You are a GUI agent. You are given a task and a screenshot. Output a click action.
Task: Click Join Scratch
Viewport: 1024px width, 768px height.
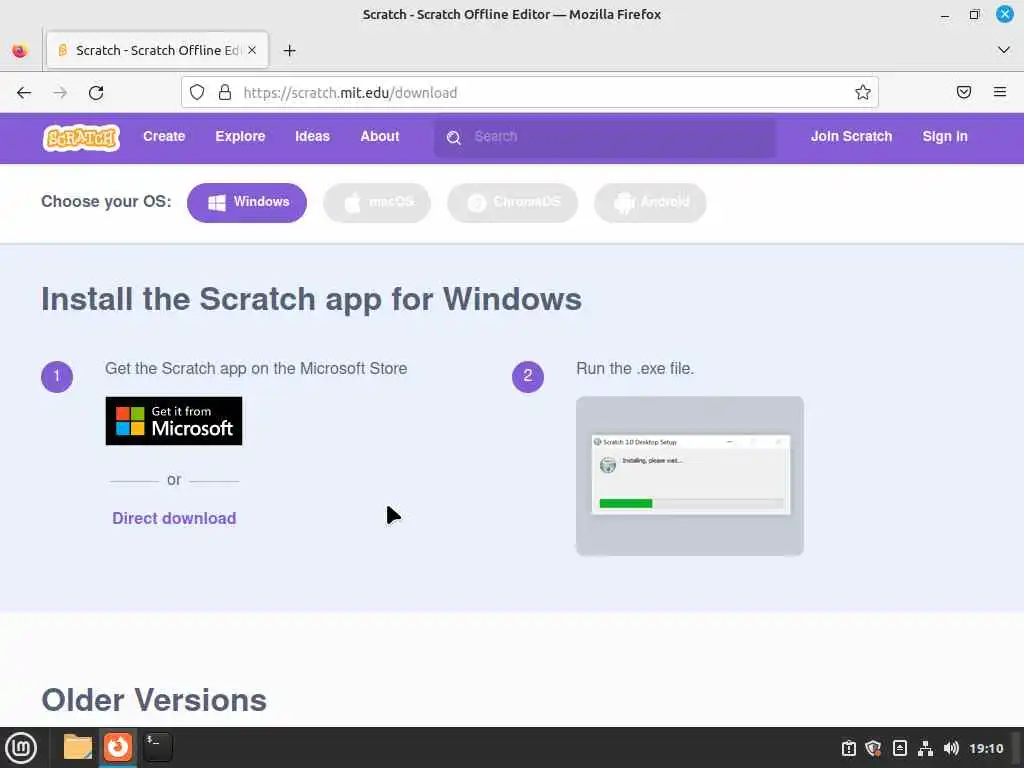pyautogui.click(x=851, y=136)
